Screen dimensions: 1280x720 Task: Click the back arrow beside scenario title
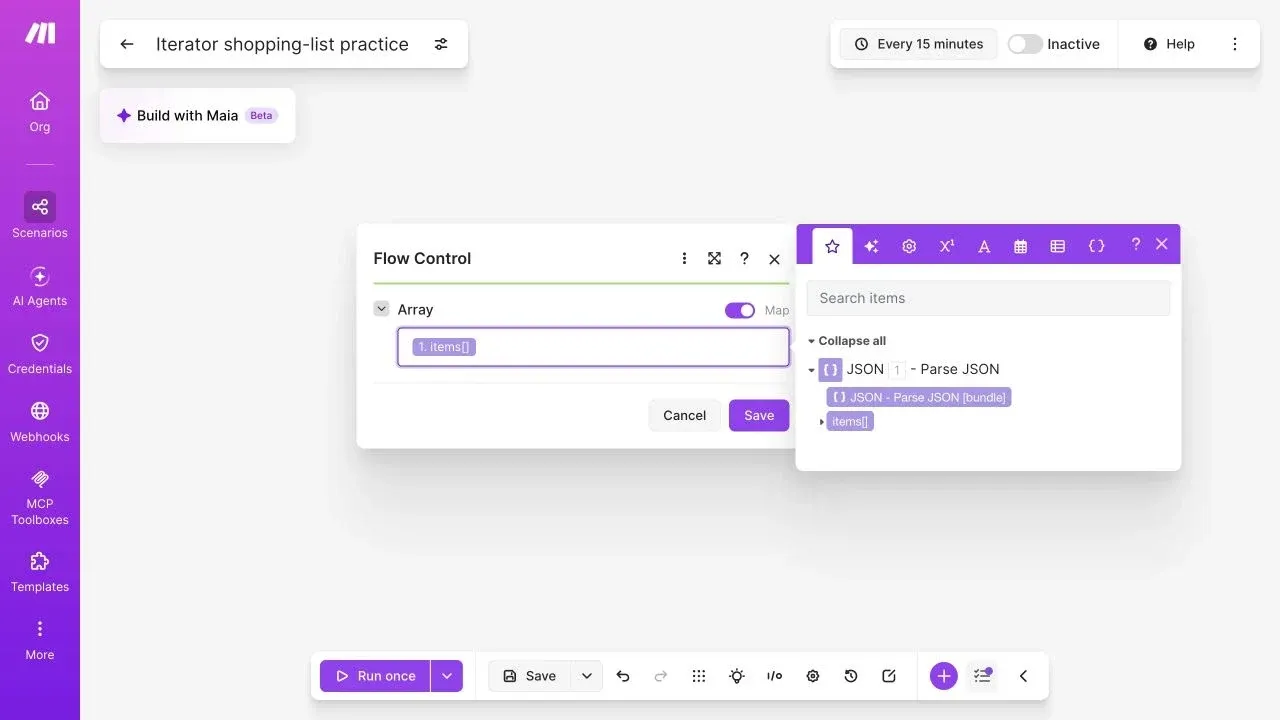coord(127,44)
